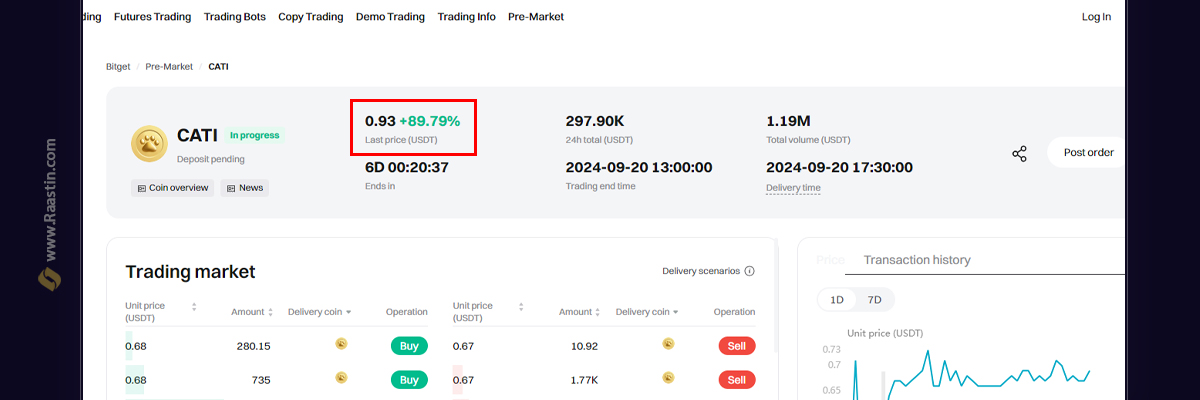Screen dimensions: 1200x400
Task: Click delivery coin icon in 1.77K row
Action: click(x=668, y=378)
